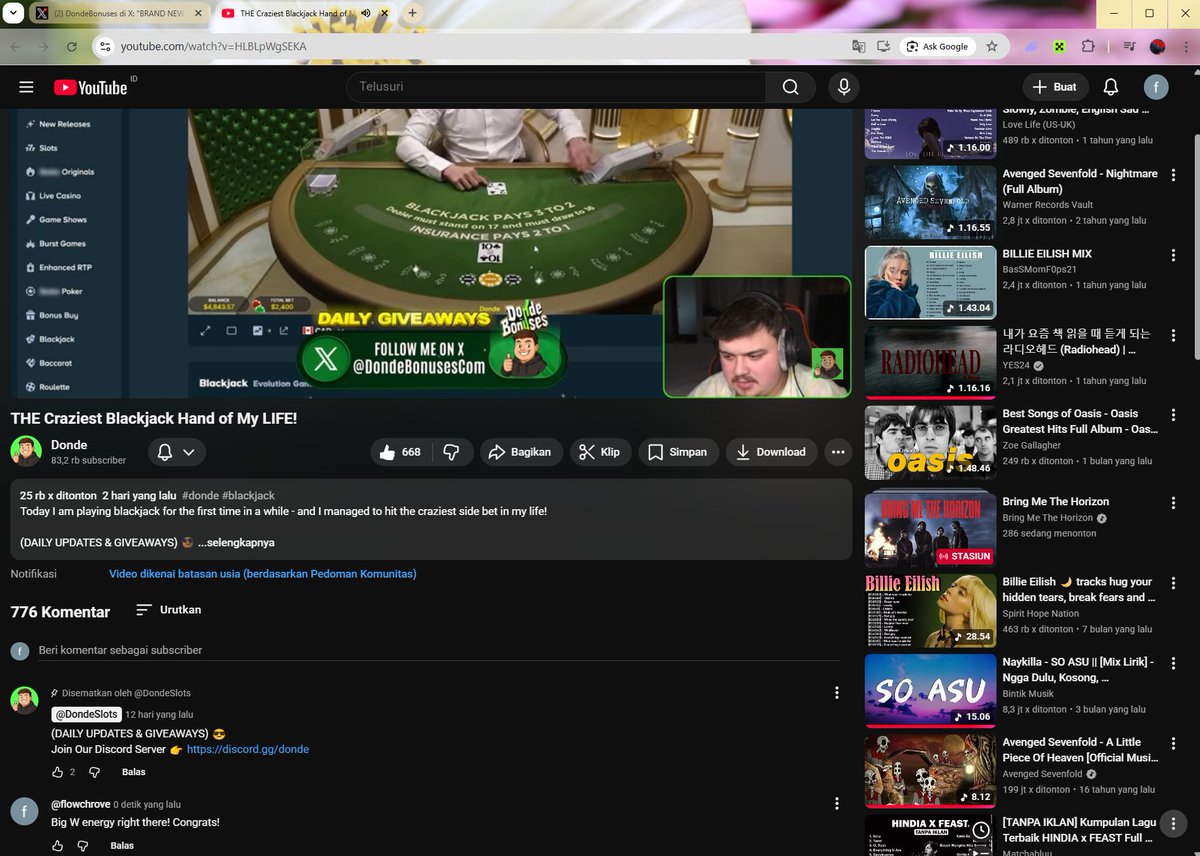
Task: Expand notification bell subscription dropdown
Action: click(177, 452)
